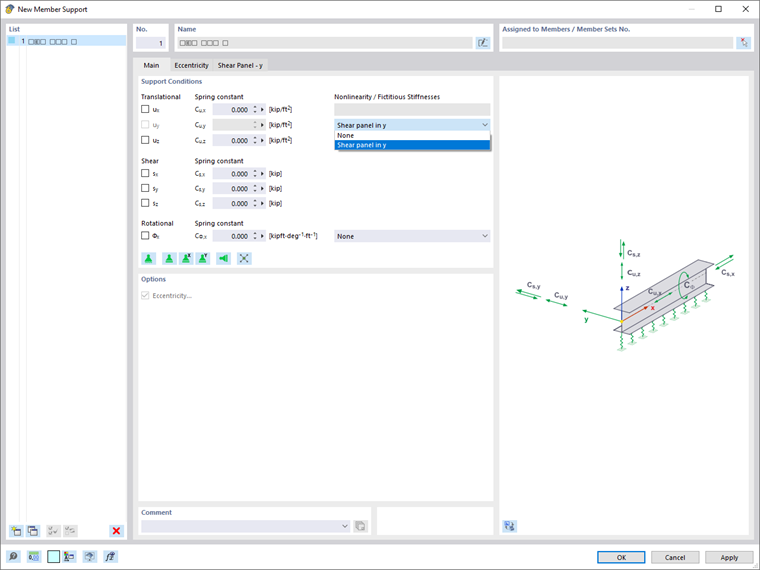Click the free all supports cross icon
The height and width of the screenshot is (570, 760).
coord(244,258)
